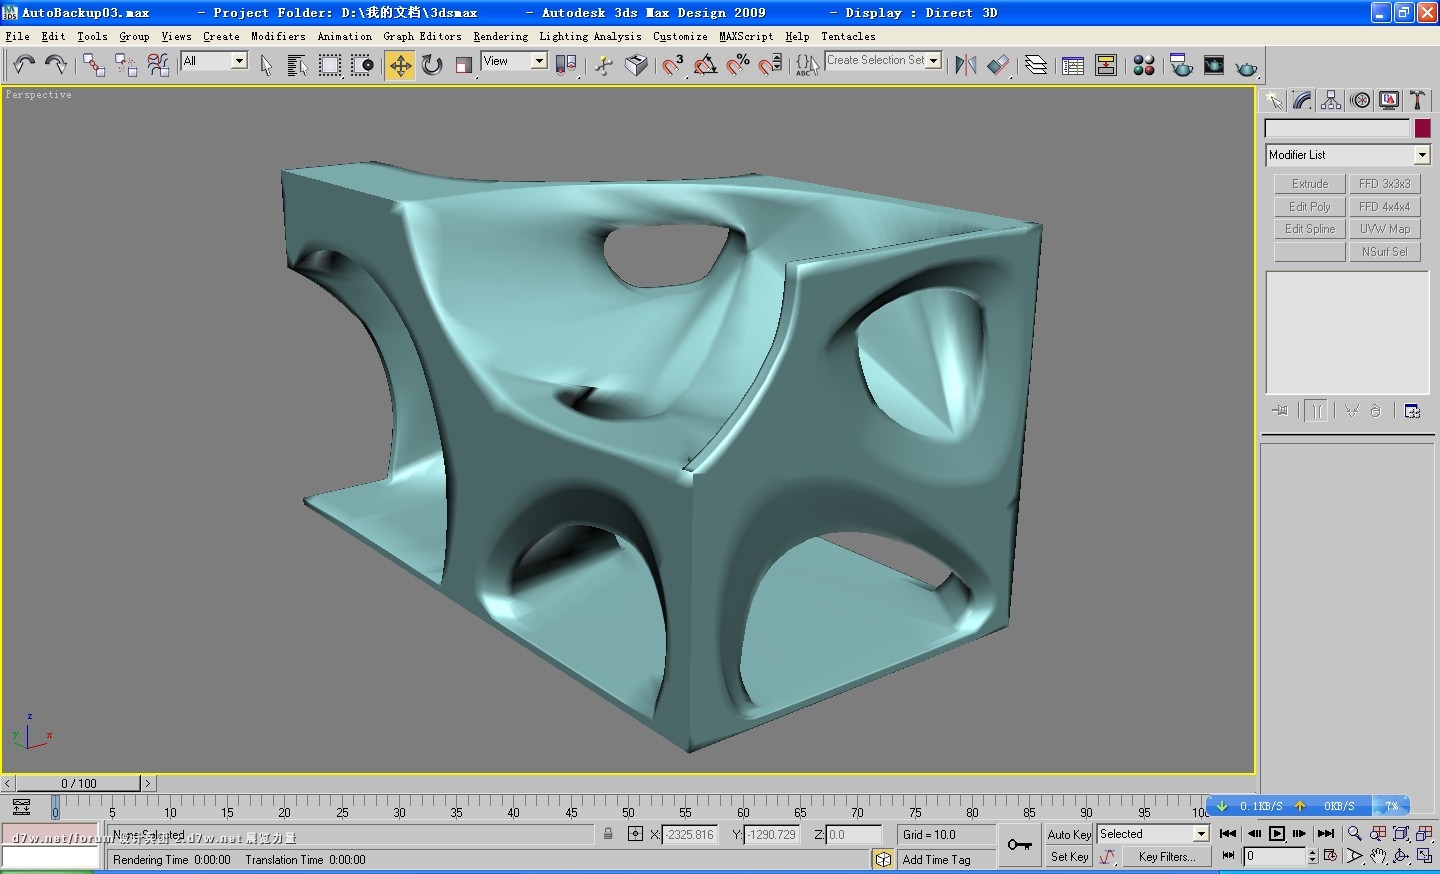Activate Select and Manipulate tool
The width and height of the screenshot is (1440, 874).
pyautogui.click(x=604, y=65)
